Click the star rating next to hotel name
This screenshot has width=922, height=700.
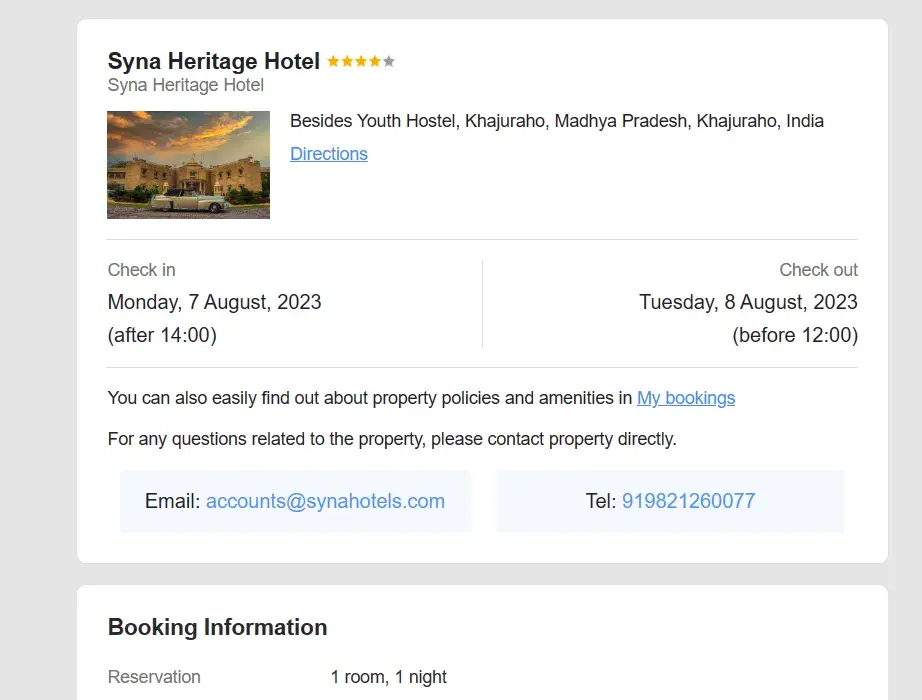click(360, 62)
